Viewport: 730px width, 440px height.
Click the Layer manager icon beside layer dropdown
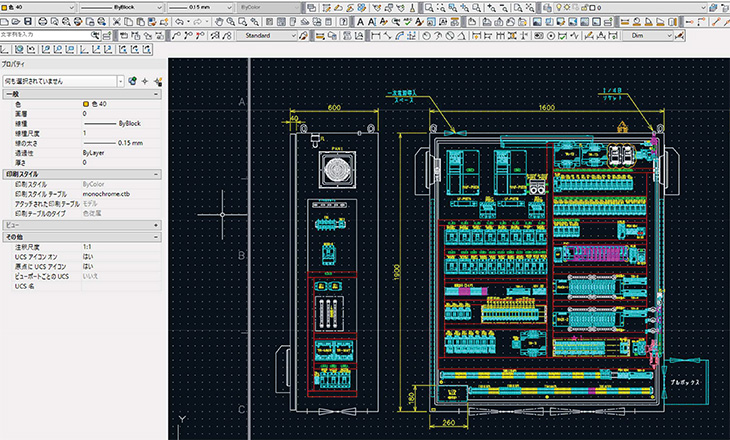547,8
